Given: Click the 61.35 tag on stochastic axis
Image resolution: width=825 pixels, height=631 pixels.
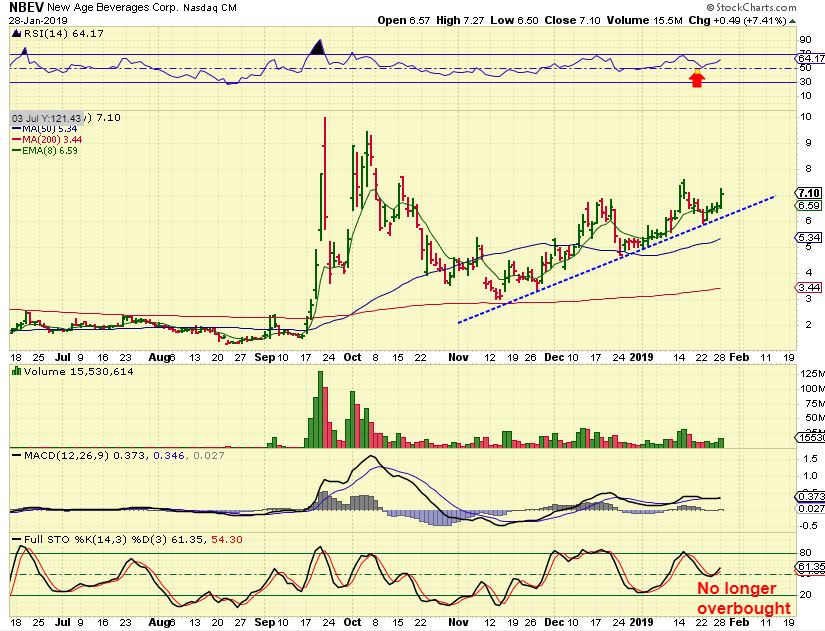Looking at the screenshot, I should point(811,567).
